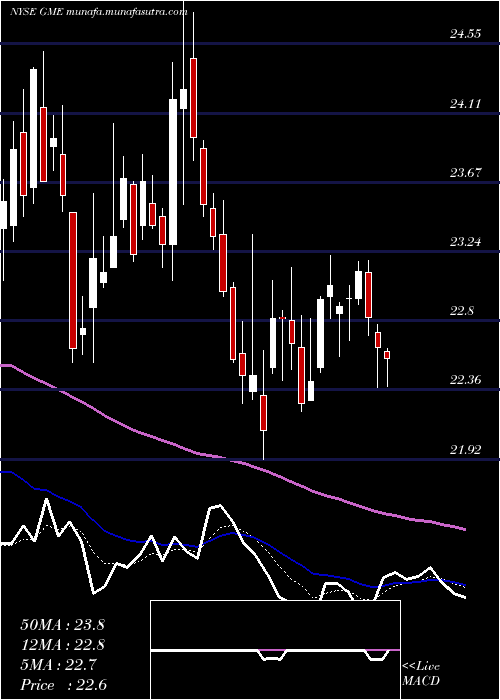Viewport: 500px width, 700px height.
Task: Click the 23.67 price level label
Action: [x=465, y=173]
